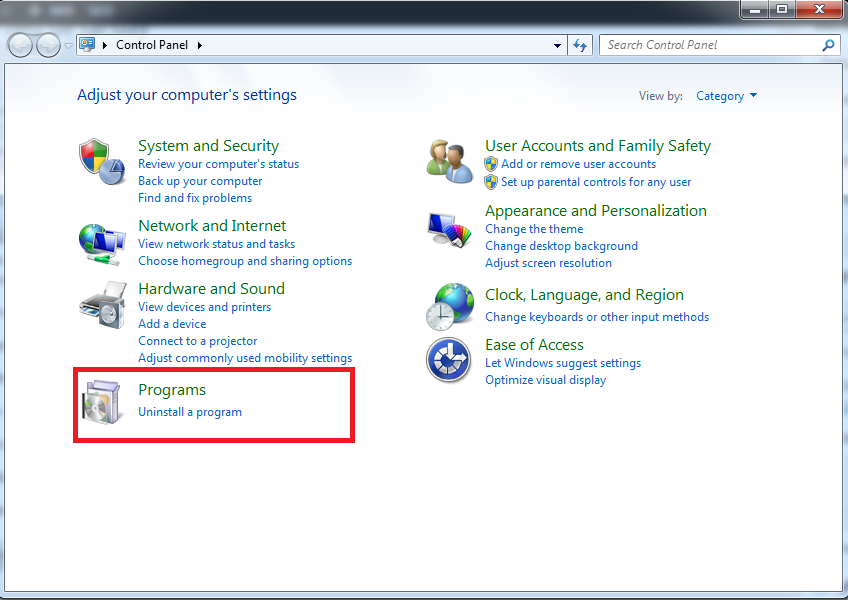Open Appearance and Personalization icon
Image resolution: width=848 pixels, height=600 pixels.
[x=449, y=228]
